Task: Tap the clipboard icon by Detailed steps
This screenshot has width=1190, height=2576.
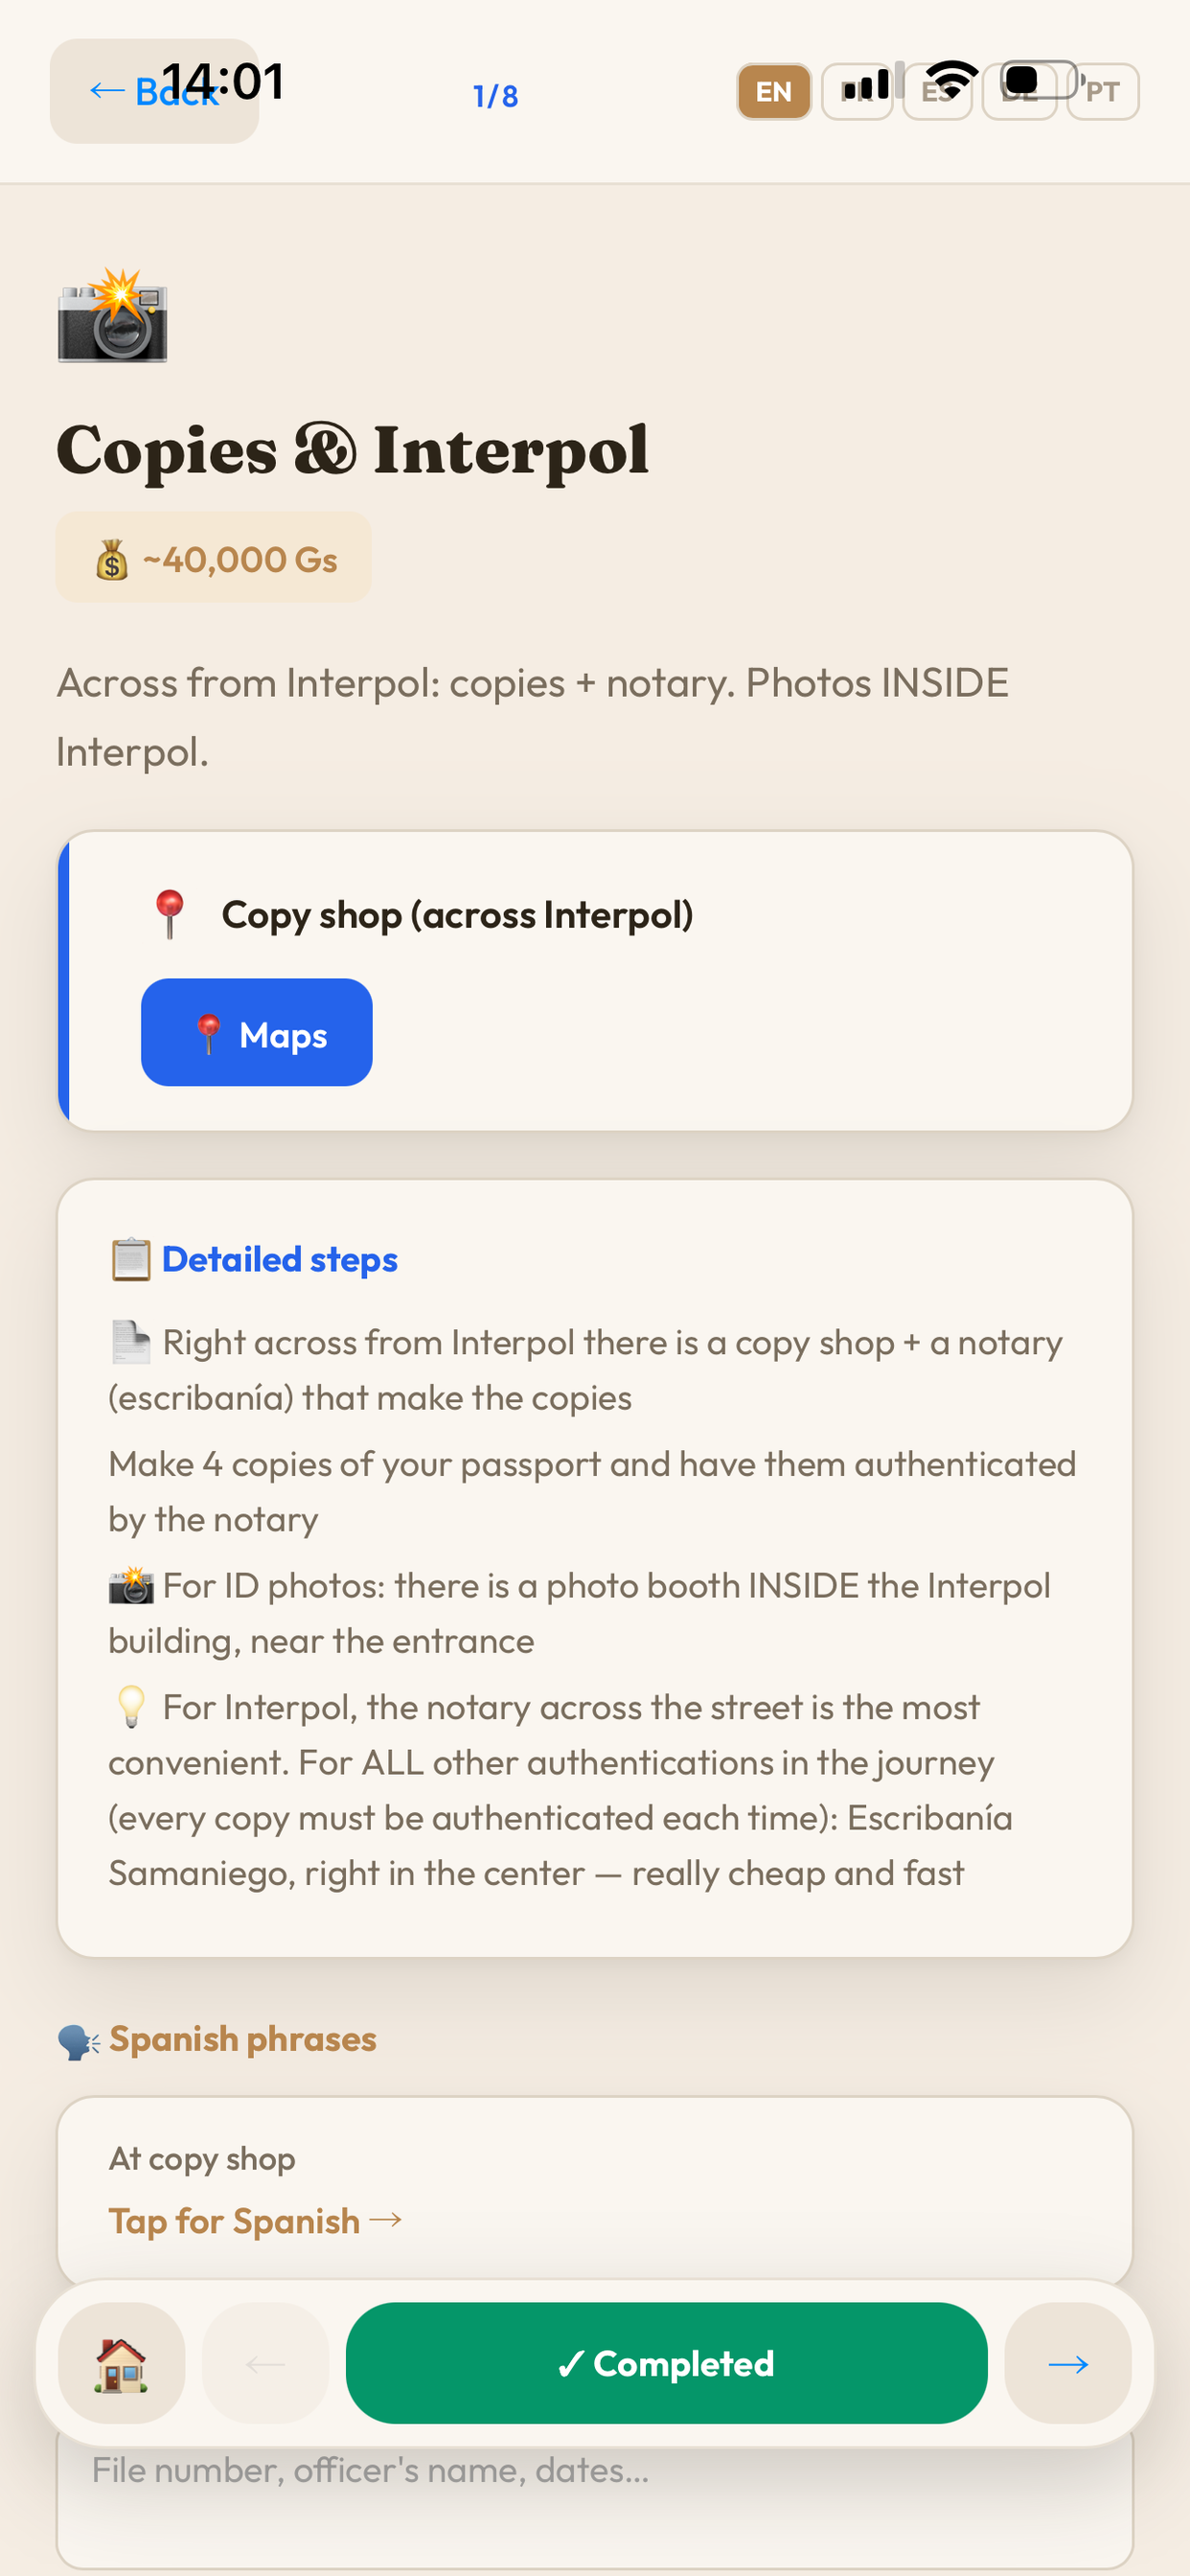Action: click(x=130, y=1259)
